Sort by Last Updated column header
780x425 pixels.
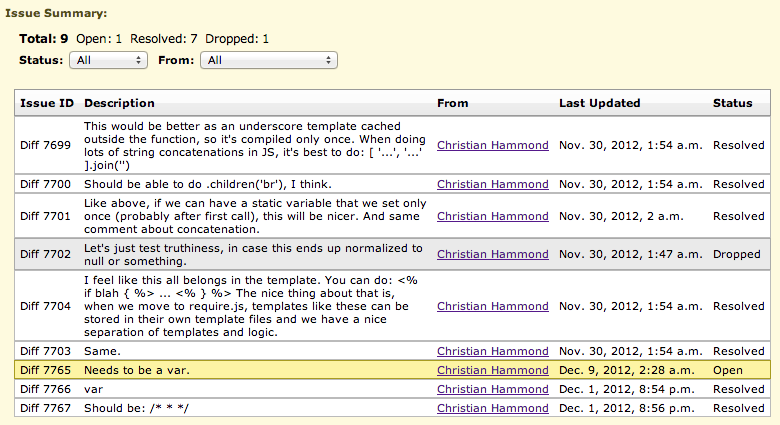point(599,103)
